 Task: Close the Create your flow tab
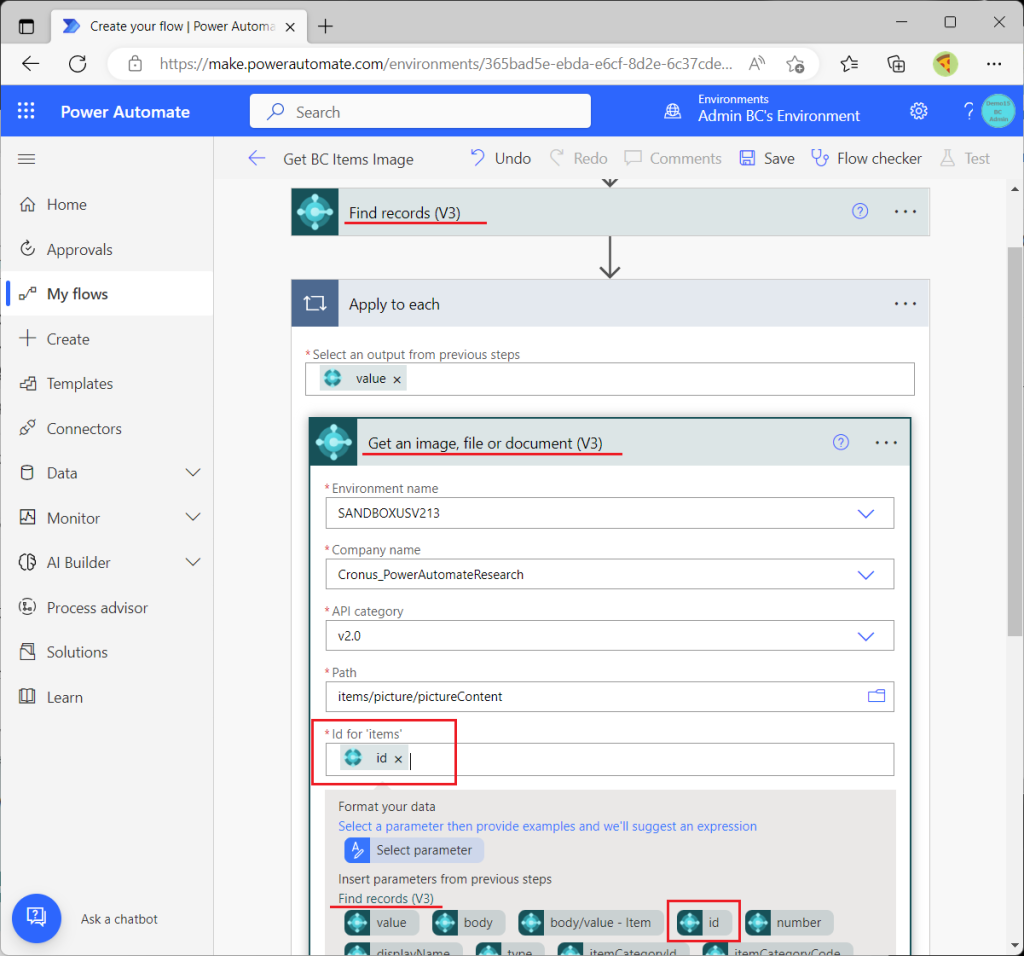[291, 27]
